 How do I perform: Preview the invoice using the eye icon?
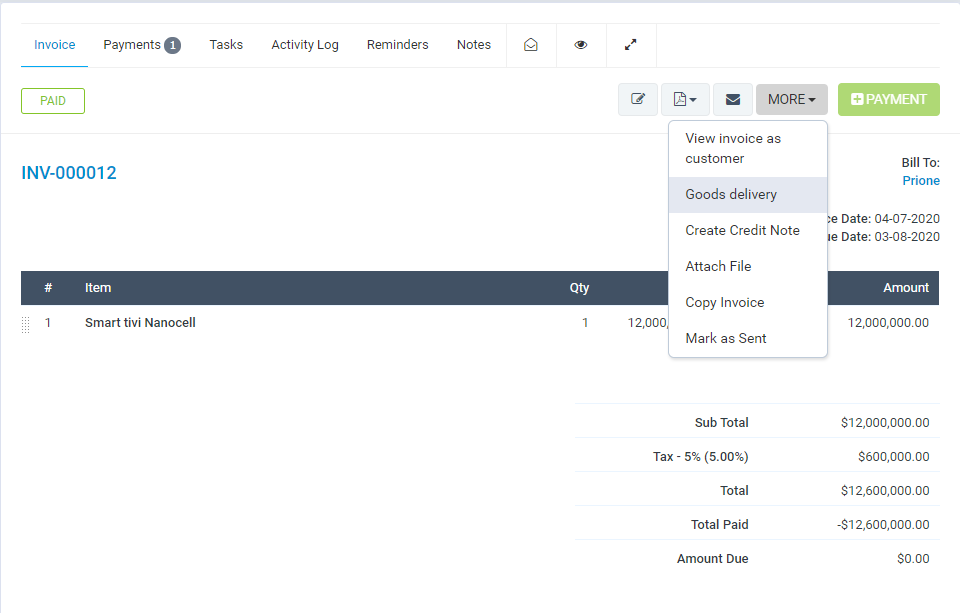[581, 45]
